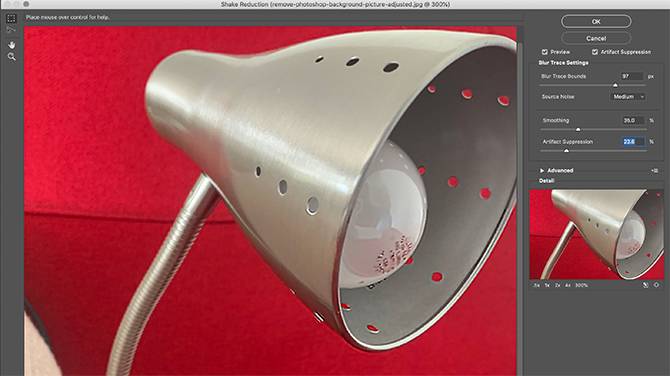Click the Cancel button
670x376 pixels.
pos(596,38)
